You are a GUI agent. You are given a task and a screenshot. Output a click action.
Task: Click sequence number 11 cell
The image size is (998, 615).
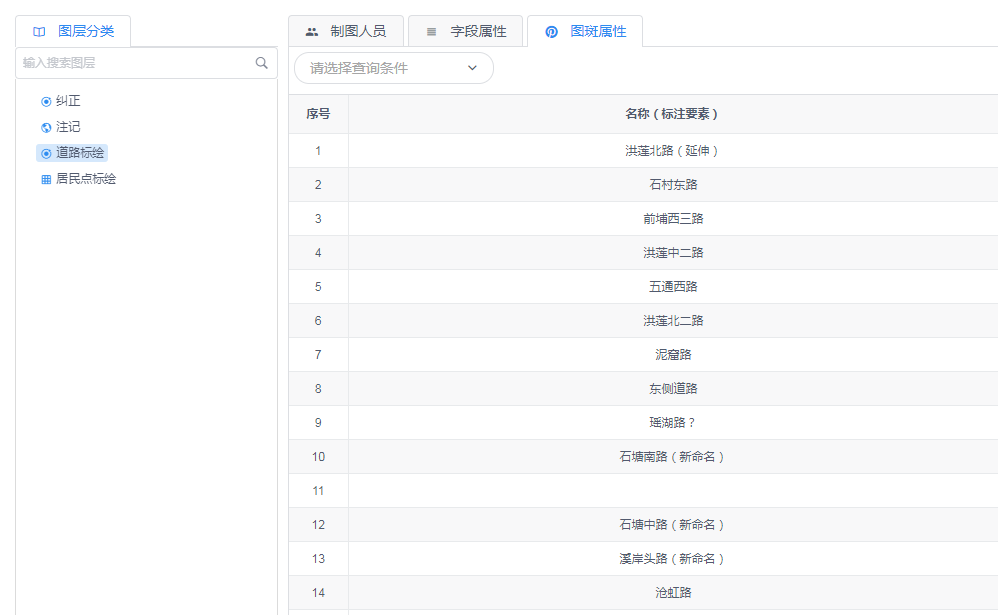pos(318,491)
